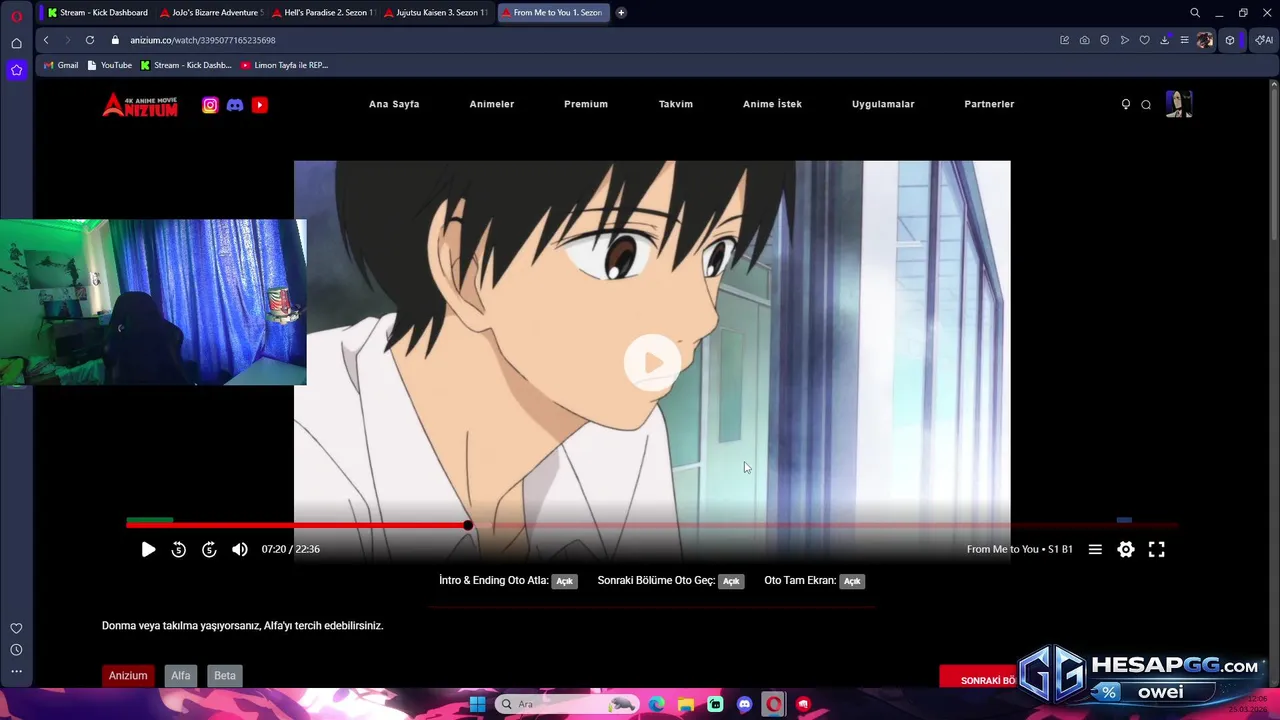Switch to the Alfa player source
The width and height of the screenshot is (1280, 720).
[180, 676]
